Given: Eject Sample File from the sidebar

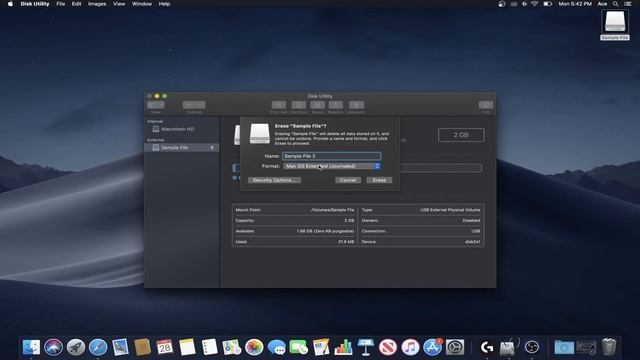Looking at the screenshot, I should point(212,147).
